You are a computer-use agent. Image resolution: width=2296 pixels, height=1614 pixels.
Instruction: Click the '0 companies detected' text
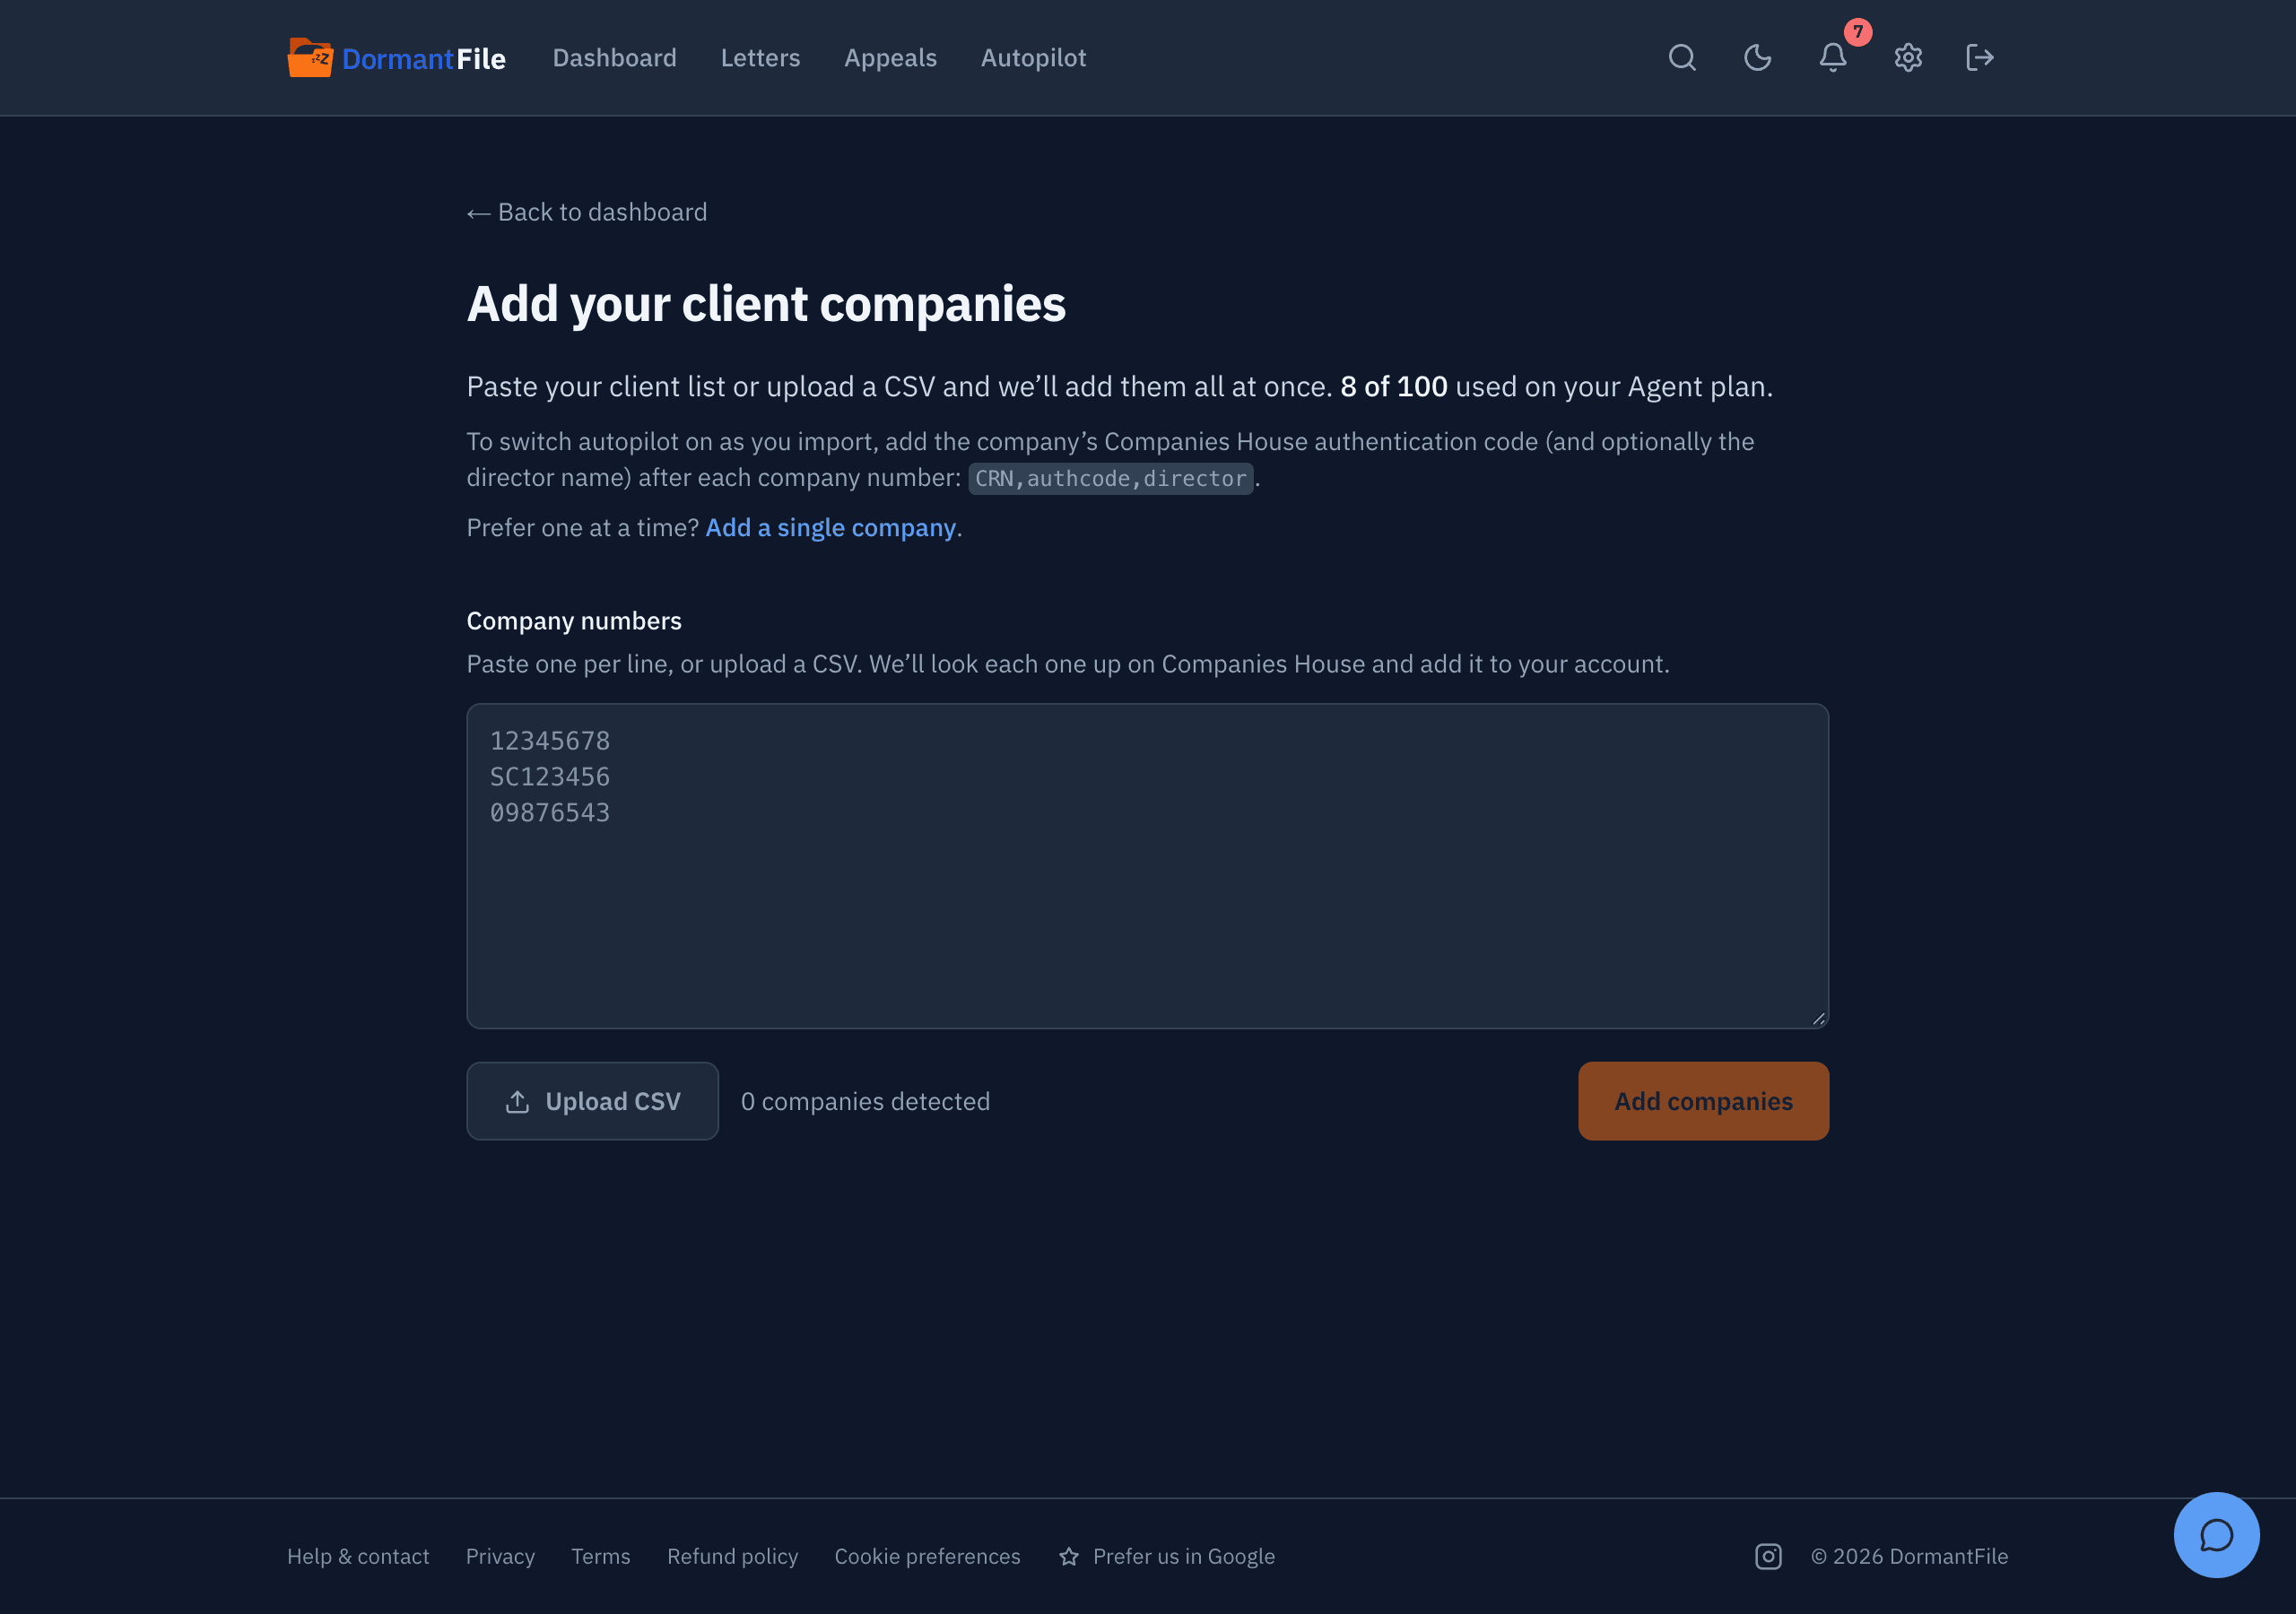pos(865,1101)
